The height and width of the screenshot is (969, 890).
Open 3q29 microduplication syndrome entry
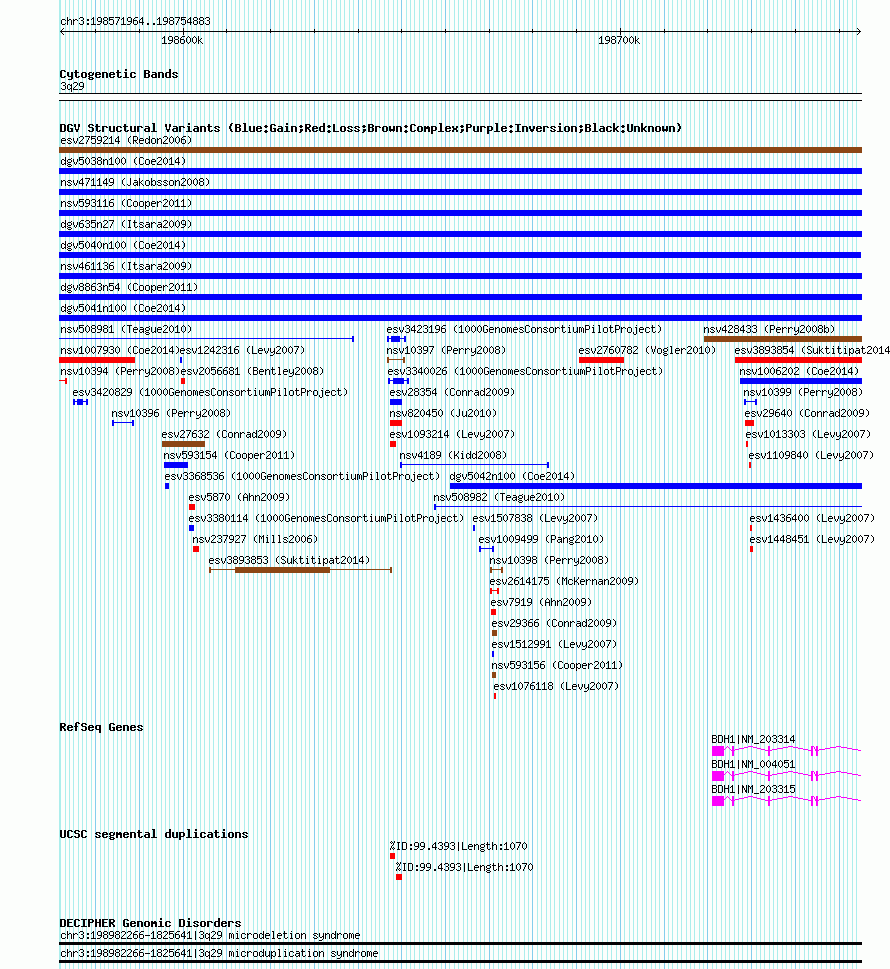(219, 954)
